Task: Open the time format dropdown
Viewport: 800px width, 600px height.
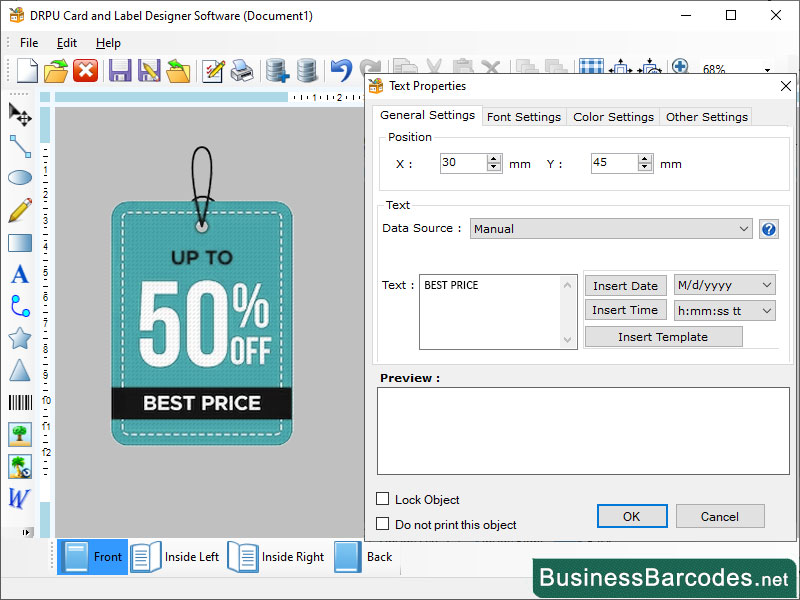Action: pyautogui.click(x=724, y=310)
